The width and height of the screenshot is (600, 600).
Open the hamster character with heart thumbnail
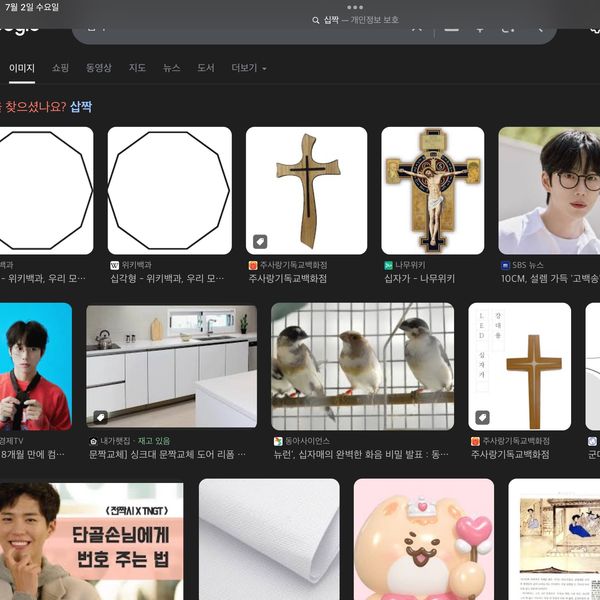(424, 539)
